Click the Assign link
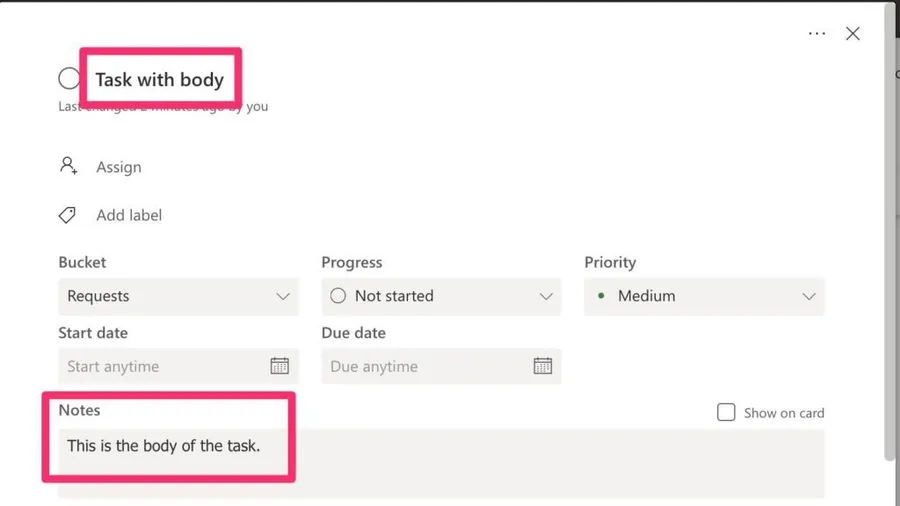This screenshot has width=900, height=506. (119, 167)
